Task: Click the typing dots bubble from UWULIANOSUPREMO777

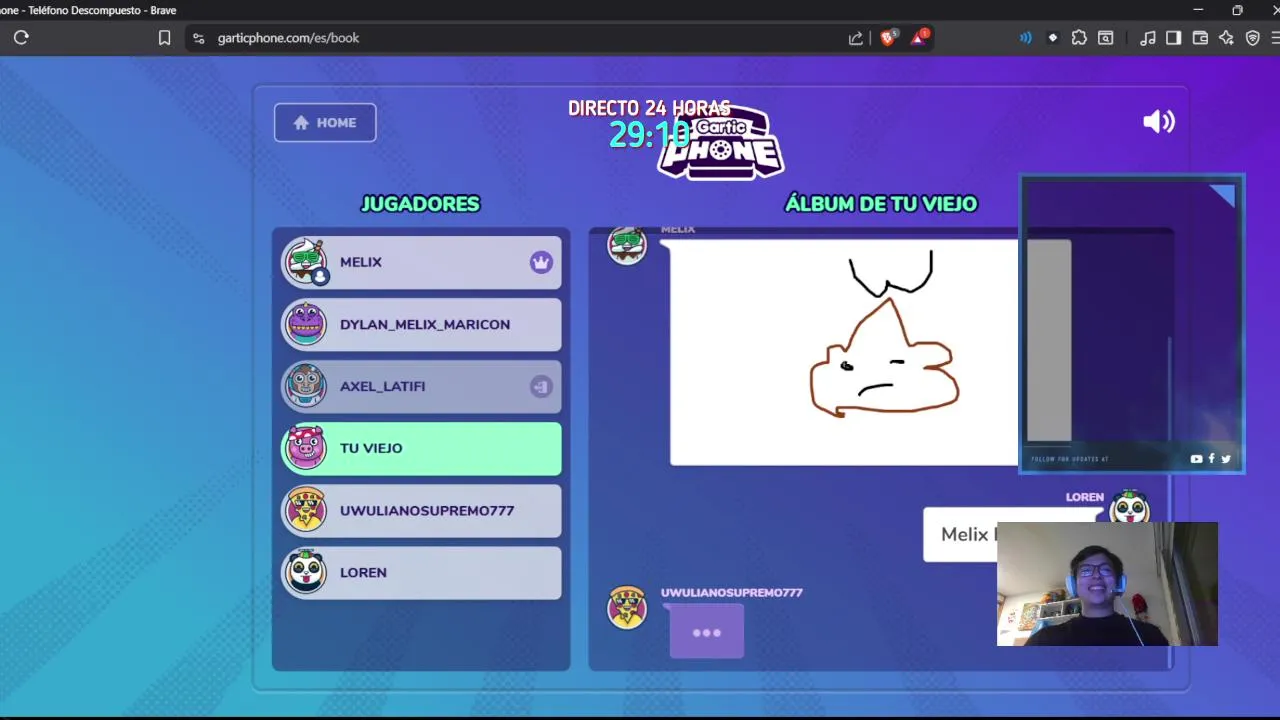Action: [707, 632]
